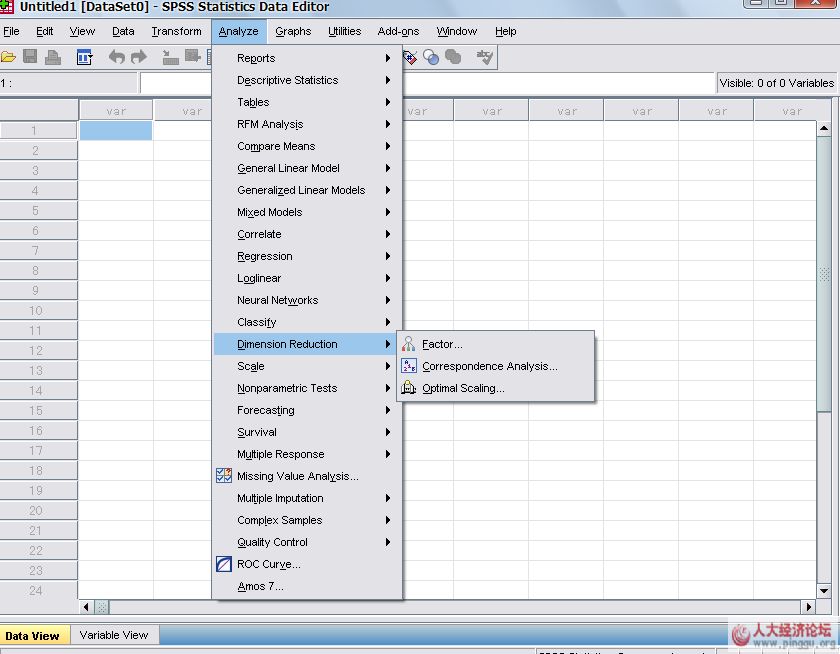Expand the RFM Analysis submenu
The width and height of the screenshot is (840, 654).
tap(308, 124)
